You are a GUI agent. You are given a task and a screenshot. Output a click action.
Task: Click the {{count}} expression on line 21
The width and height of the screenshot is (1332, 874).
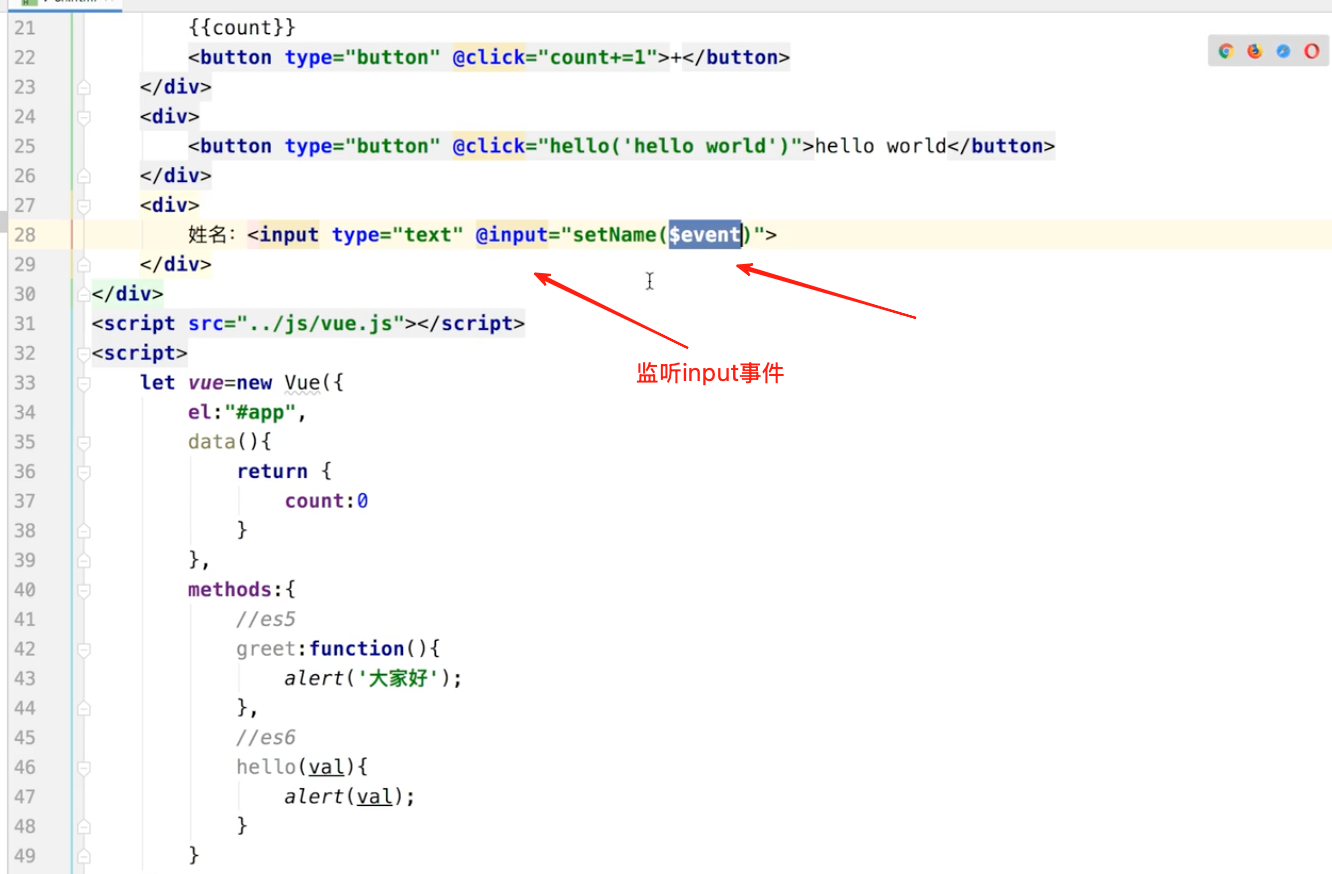(241, 28)
